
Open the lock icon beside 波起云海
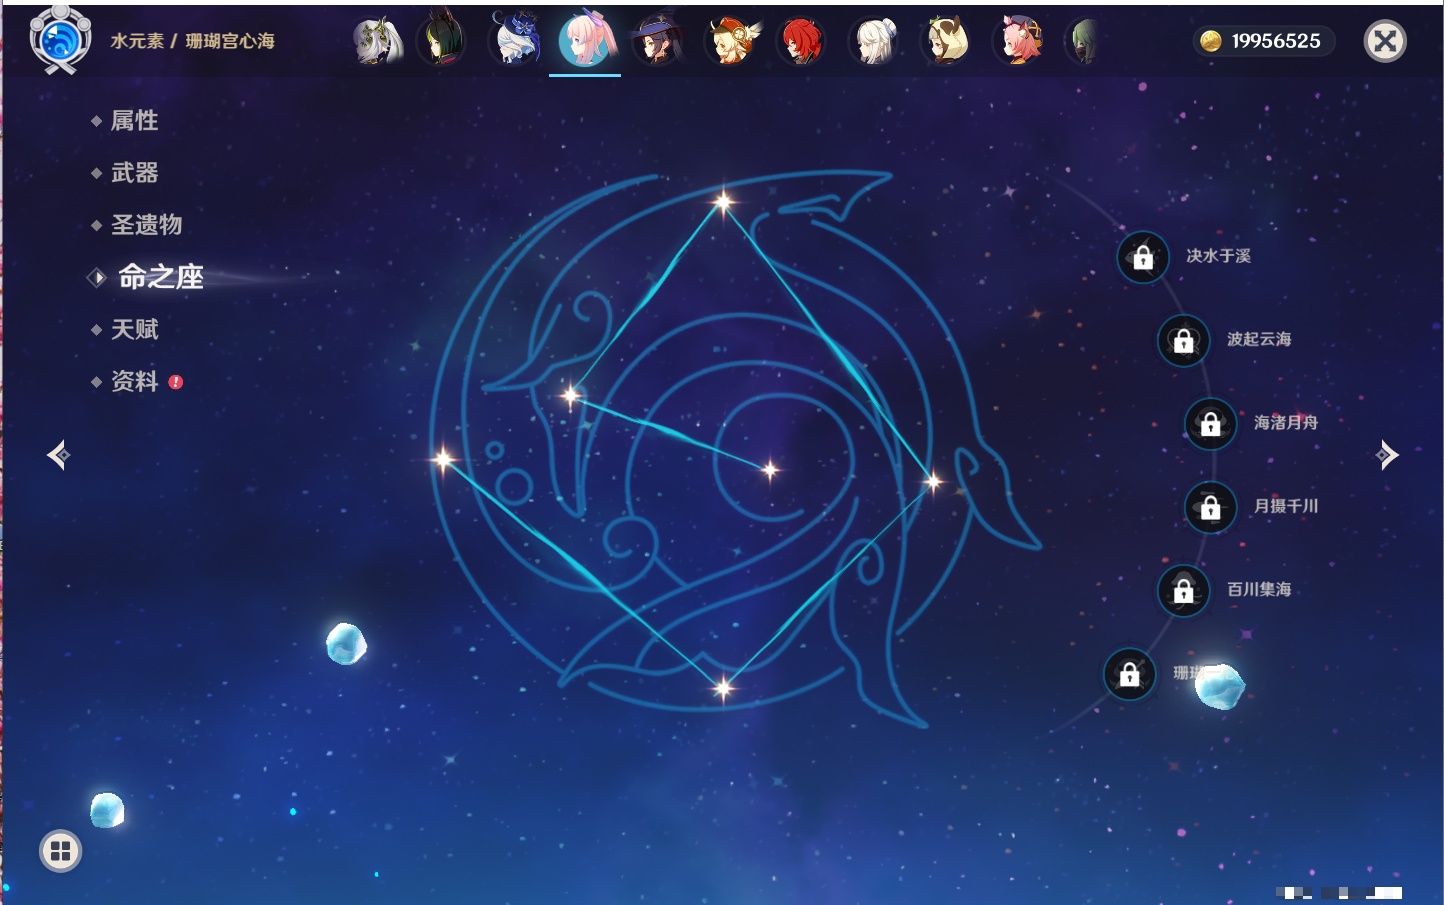click(x=1183, y=341)
